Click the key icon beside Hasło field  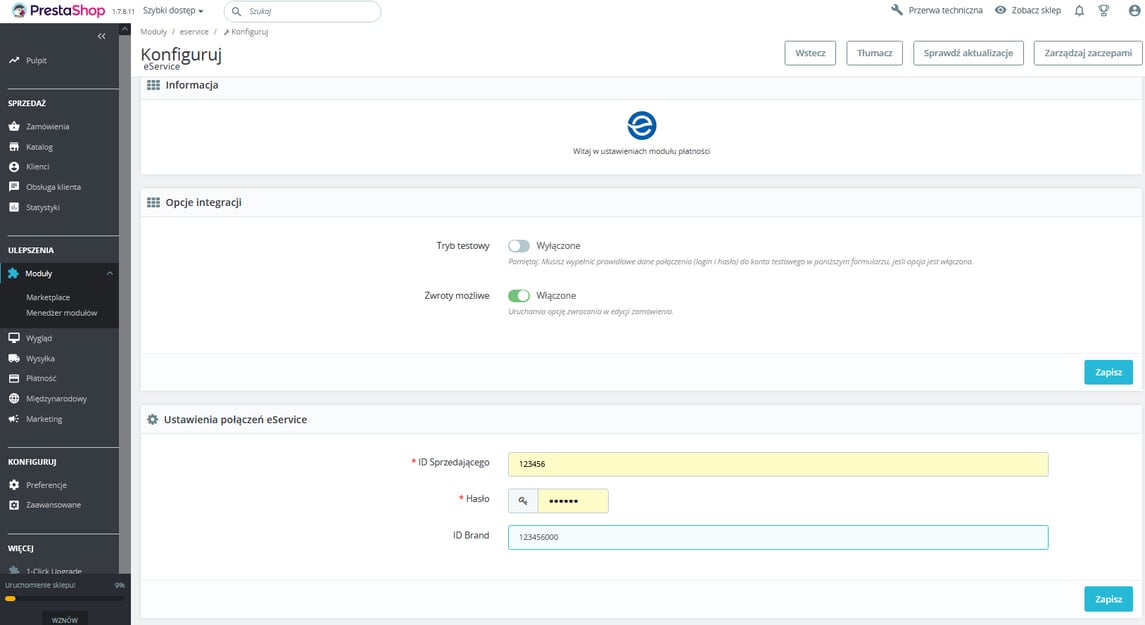click(523, 501)
